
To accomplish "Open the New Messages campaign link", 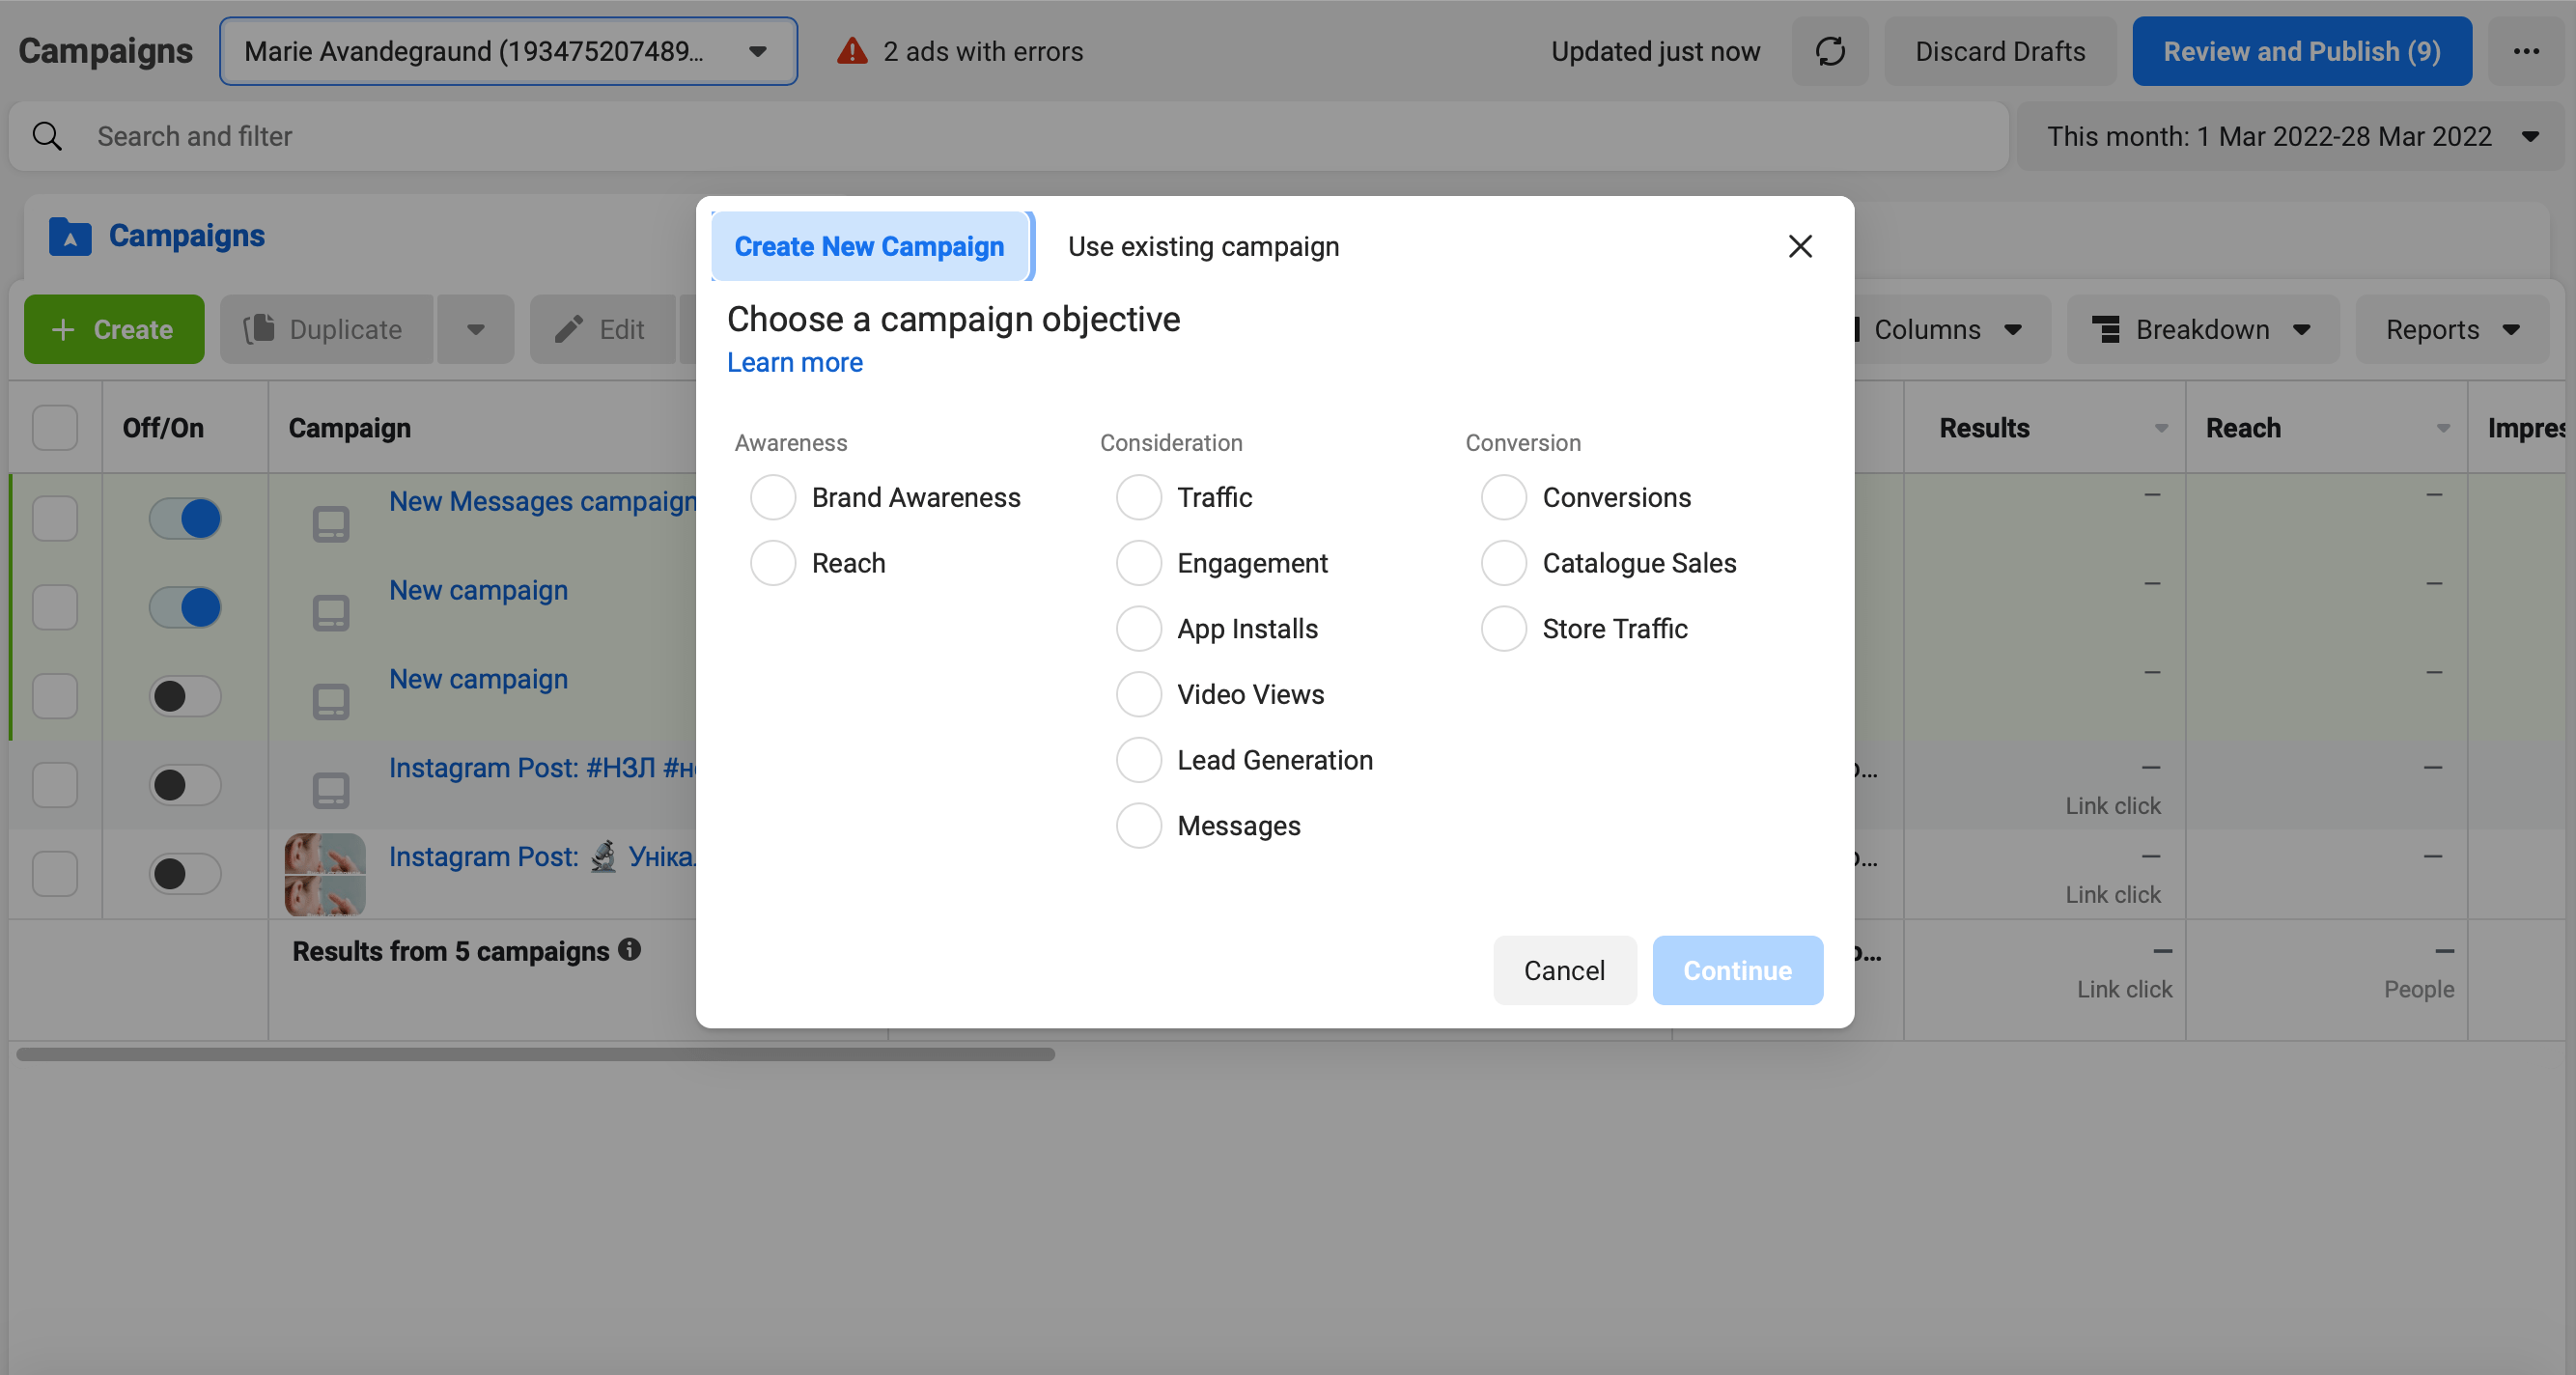I will (x=543, y=501).
